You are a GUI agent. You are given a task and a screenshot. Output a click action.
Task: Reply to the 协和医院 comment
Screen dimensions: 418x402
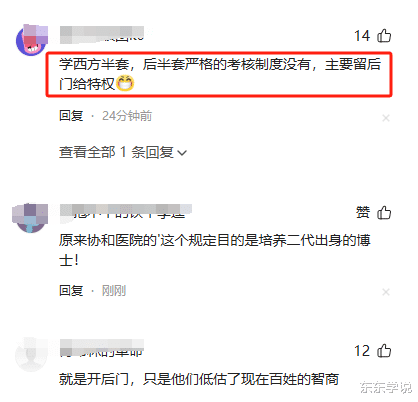pyautogui.click(x=71, y=291)
